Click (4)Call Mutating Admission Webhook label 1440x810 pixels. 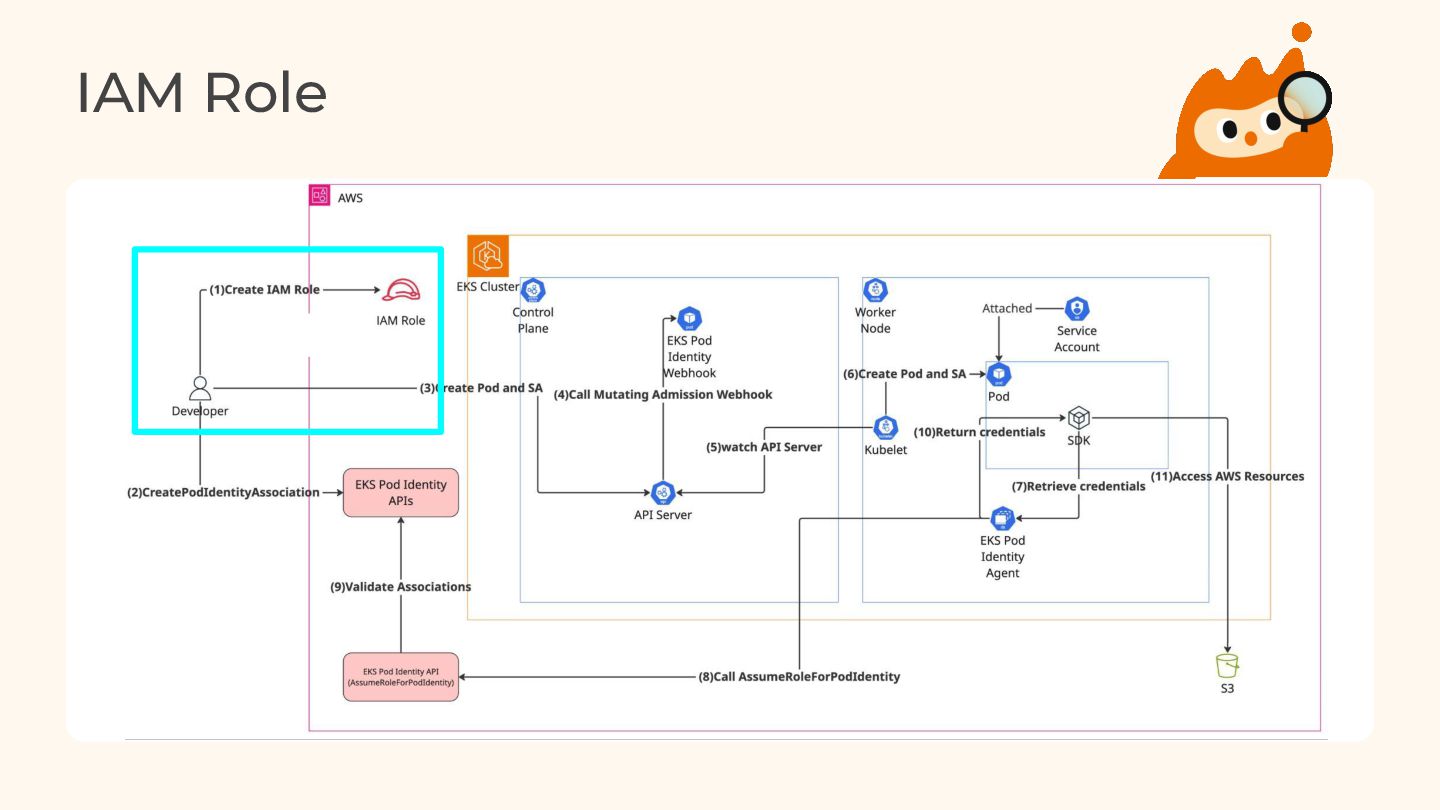(x=663, y=395)
